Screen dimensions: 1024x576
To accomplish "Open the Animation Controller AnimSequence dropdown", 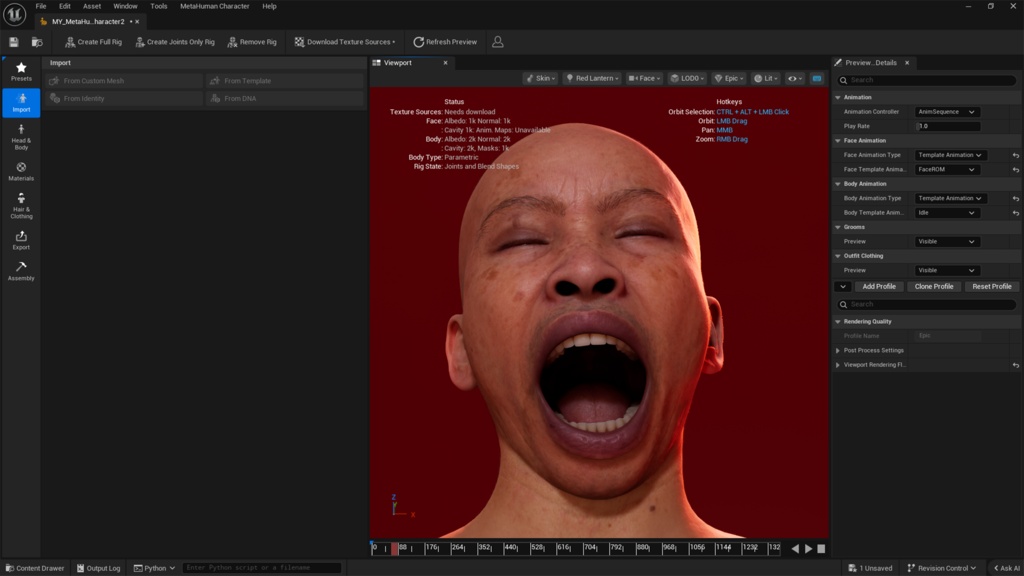I will [946, 112].
